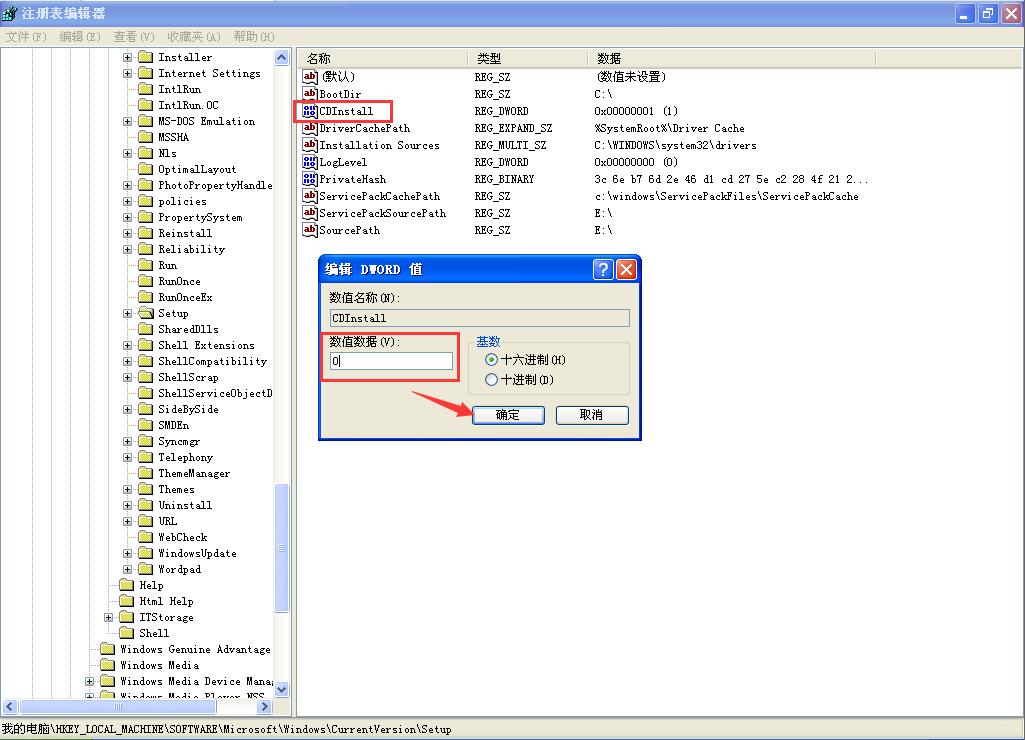The image size is (1025, 740).
Task: Close the Edit DWORD dialog with X
Action: pos(626,269)
